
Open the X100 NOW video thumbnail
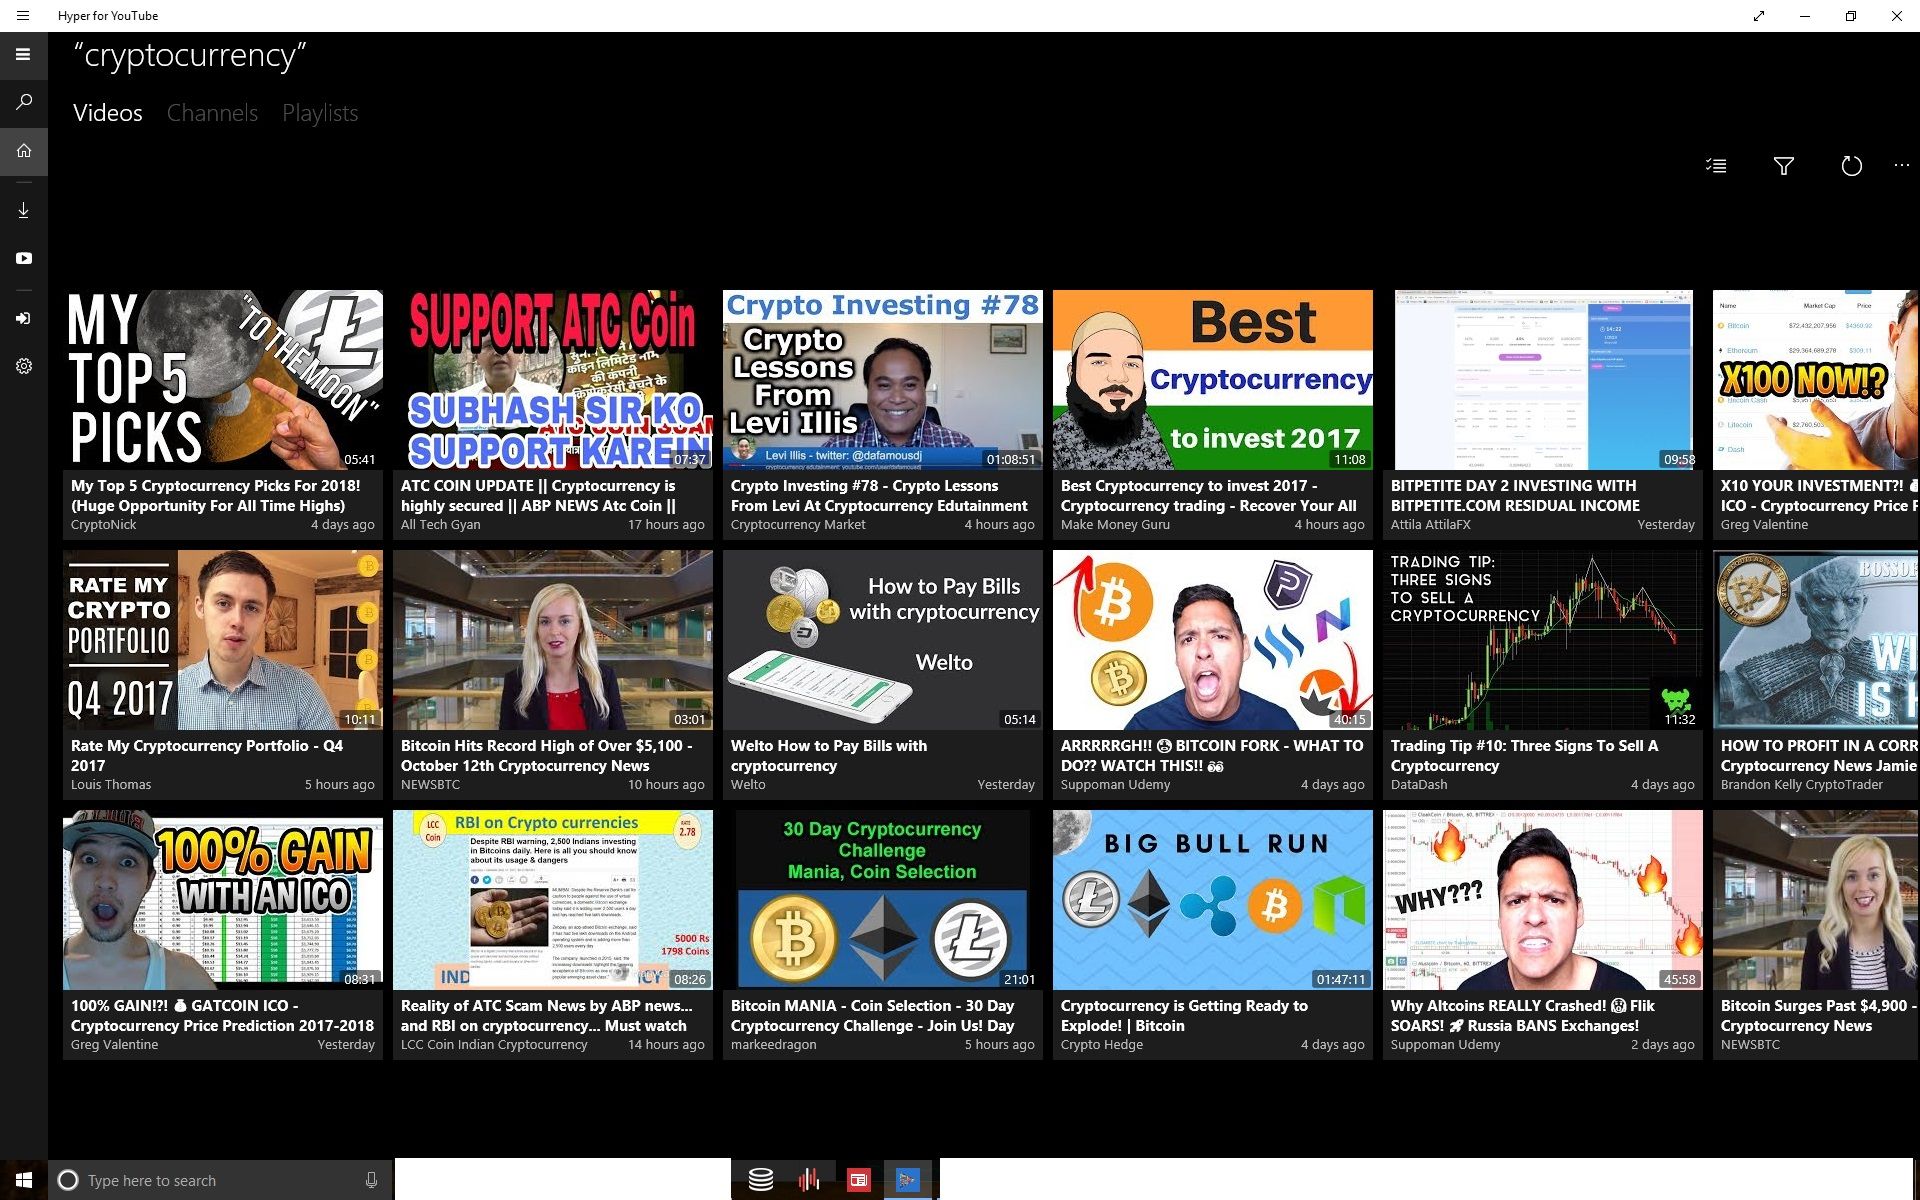click(1816, 380)
